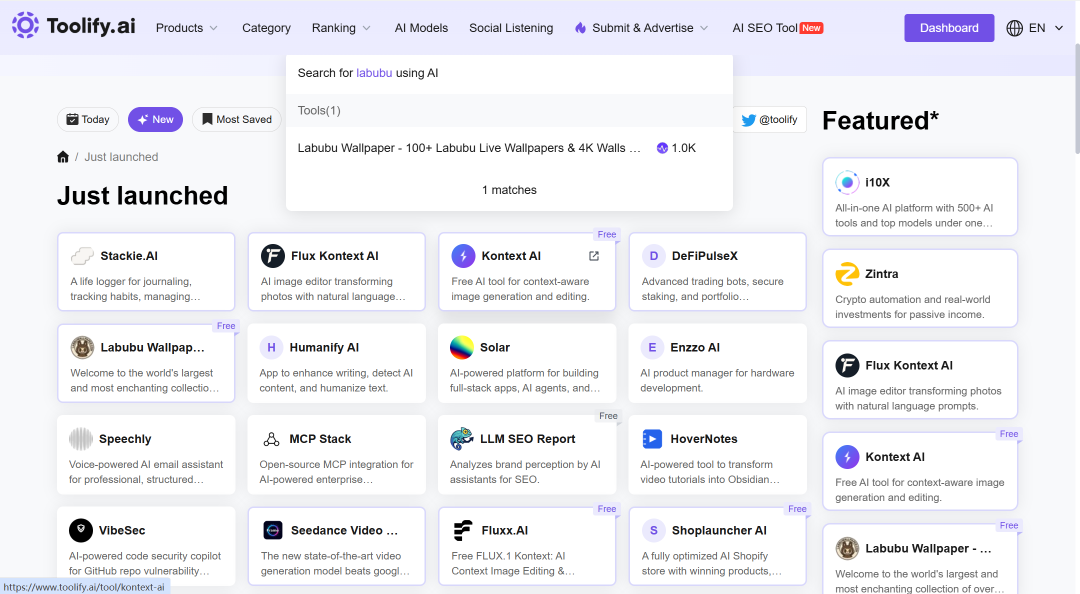Click the Seedance Video icon
The width and height of the screenshot is (1080, 594).
pos(273,530)
